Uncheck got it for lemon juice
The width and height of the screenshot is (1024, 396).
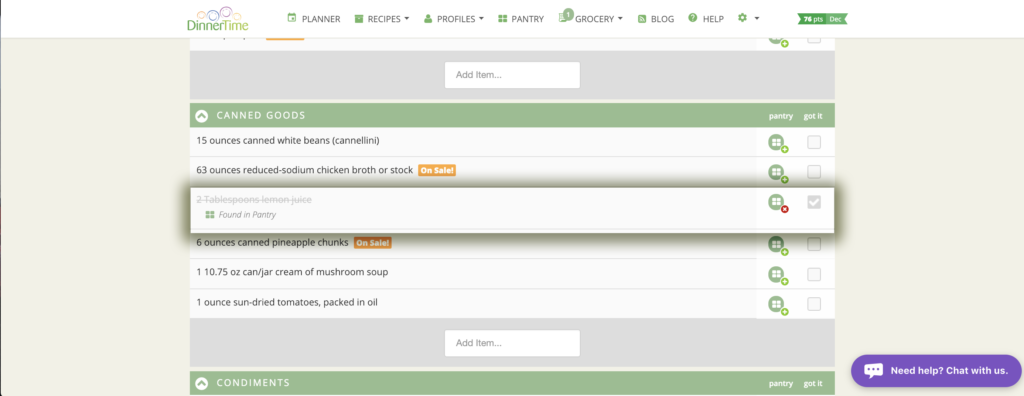pyautogui.click(x=814, y=202)
